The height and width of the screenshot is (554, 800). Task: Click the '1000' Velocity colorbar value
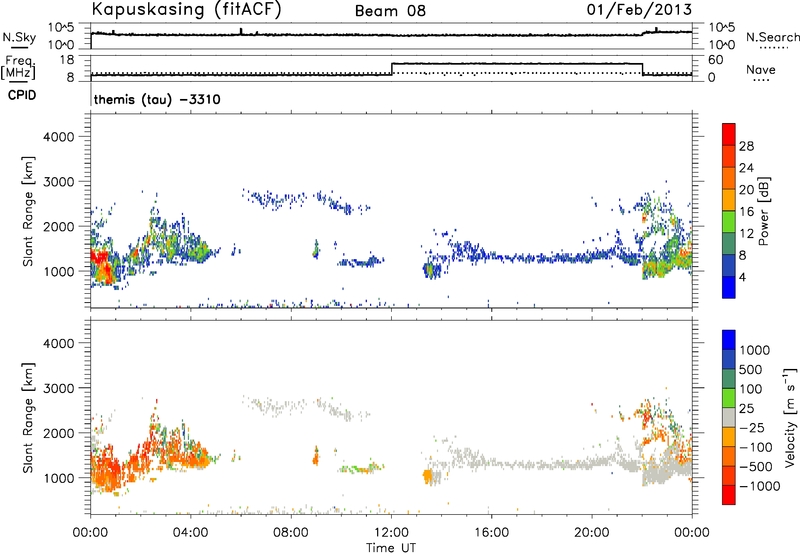754,350
